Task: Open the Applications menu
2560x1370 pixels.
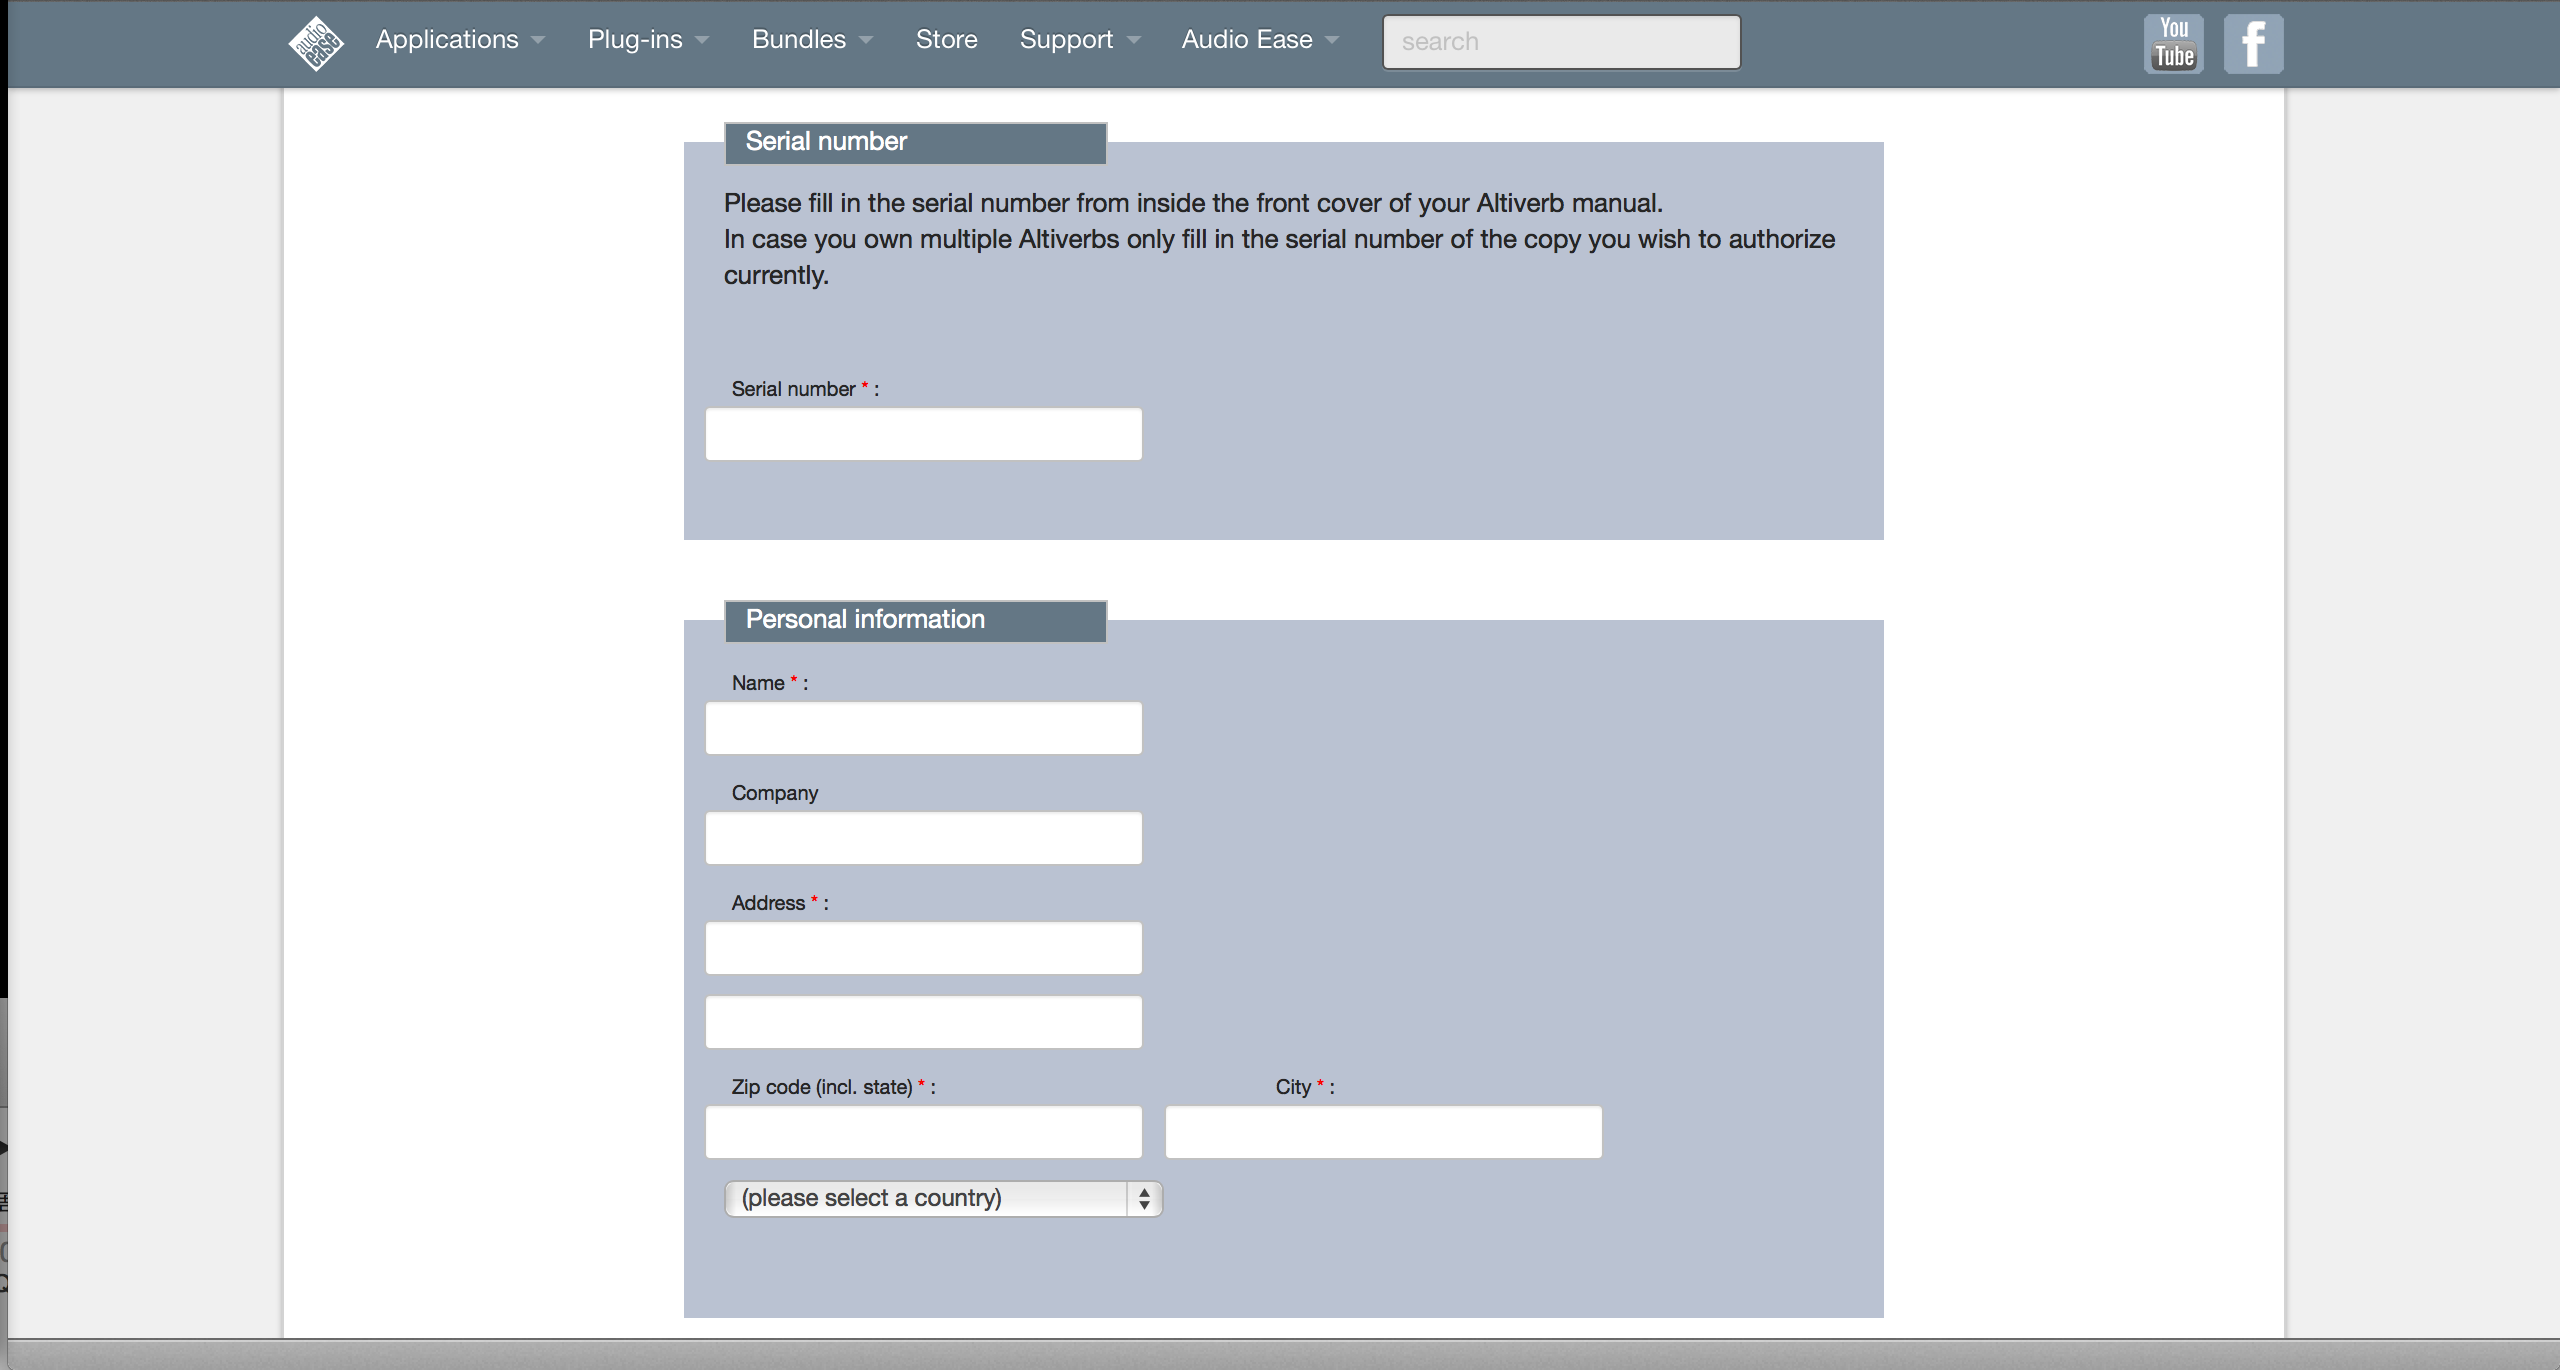Action: tap(447, 39)
